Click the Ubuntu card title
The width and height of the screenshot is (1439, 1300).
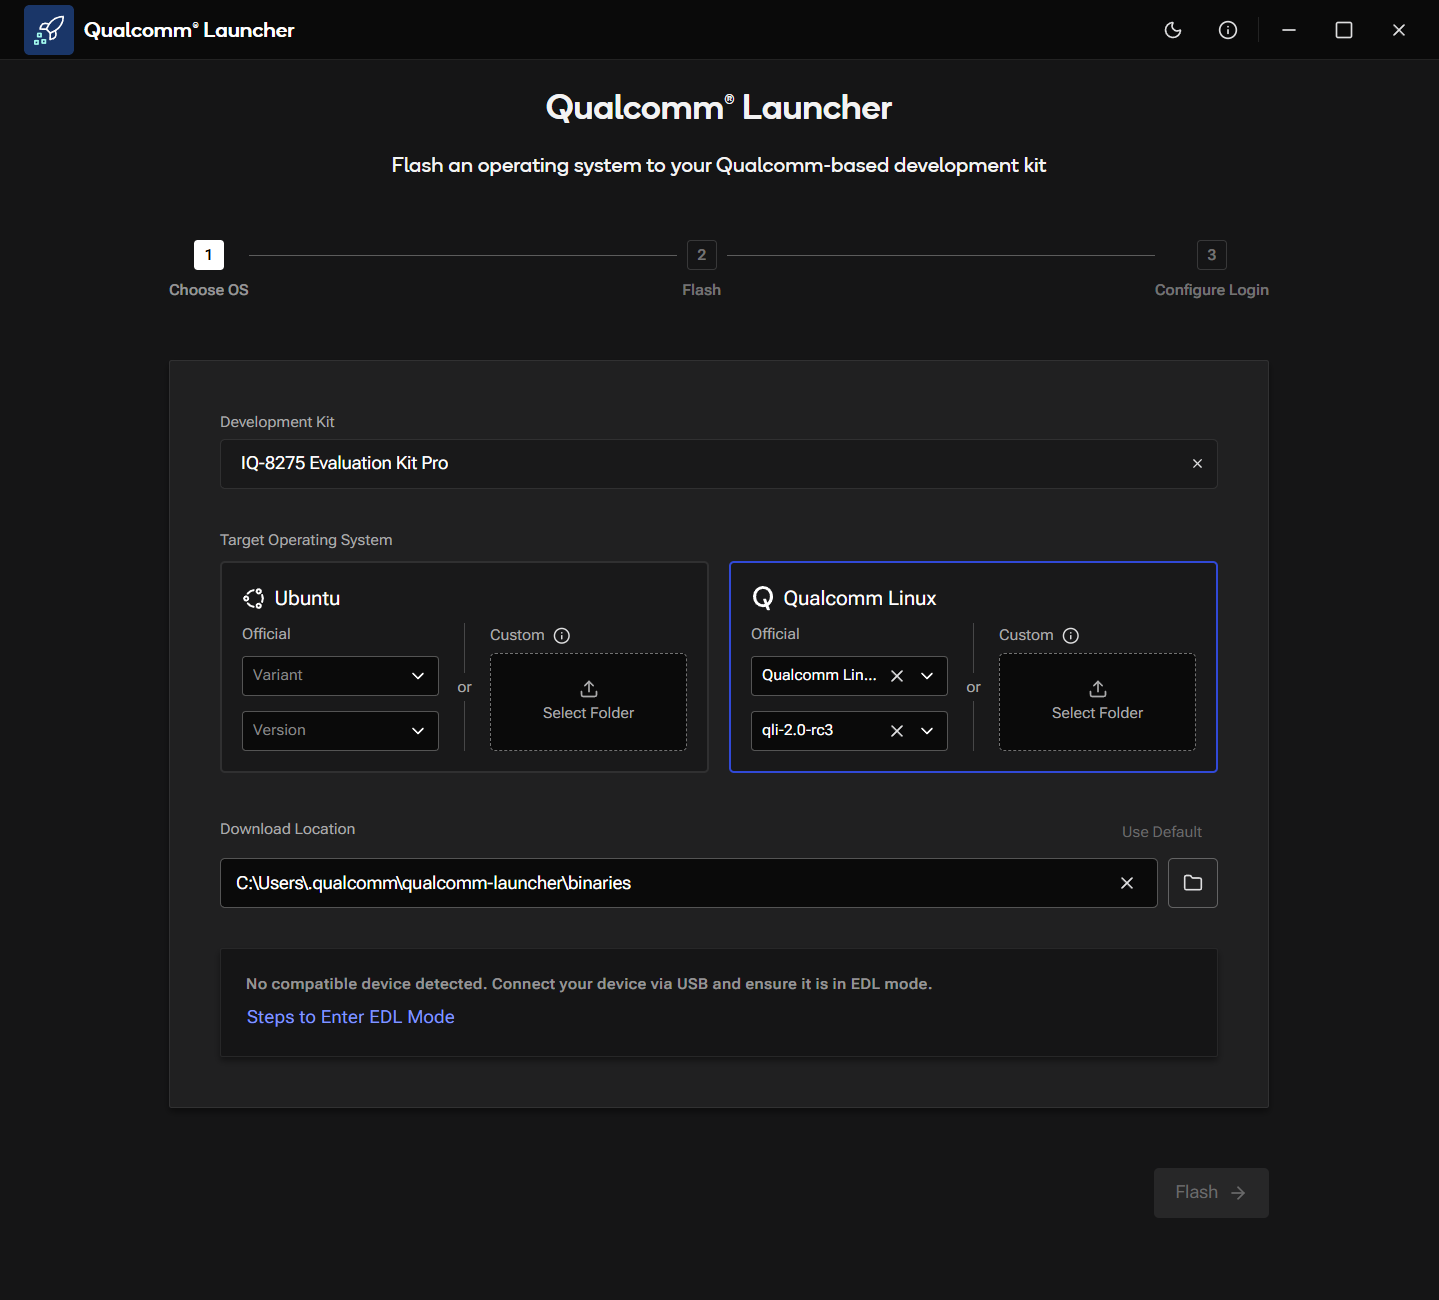coord(307,598)
